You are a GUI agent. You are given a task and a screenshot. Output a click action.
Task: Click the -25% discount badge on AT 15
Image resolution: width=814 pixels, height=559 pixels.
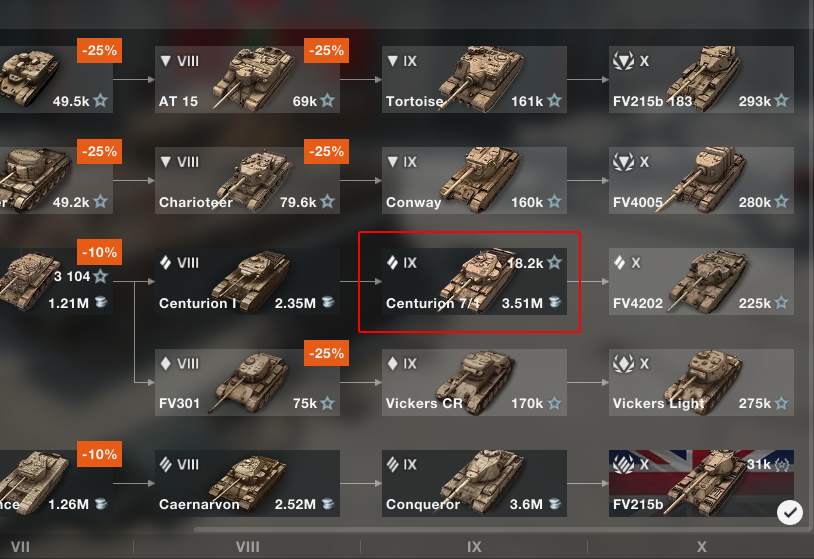[325, 50]
